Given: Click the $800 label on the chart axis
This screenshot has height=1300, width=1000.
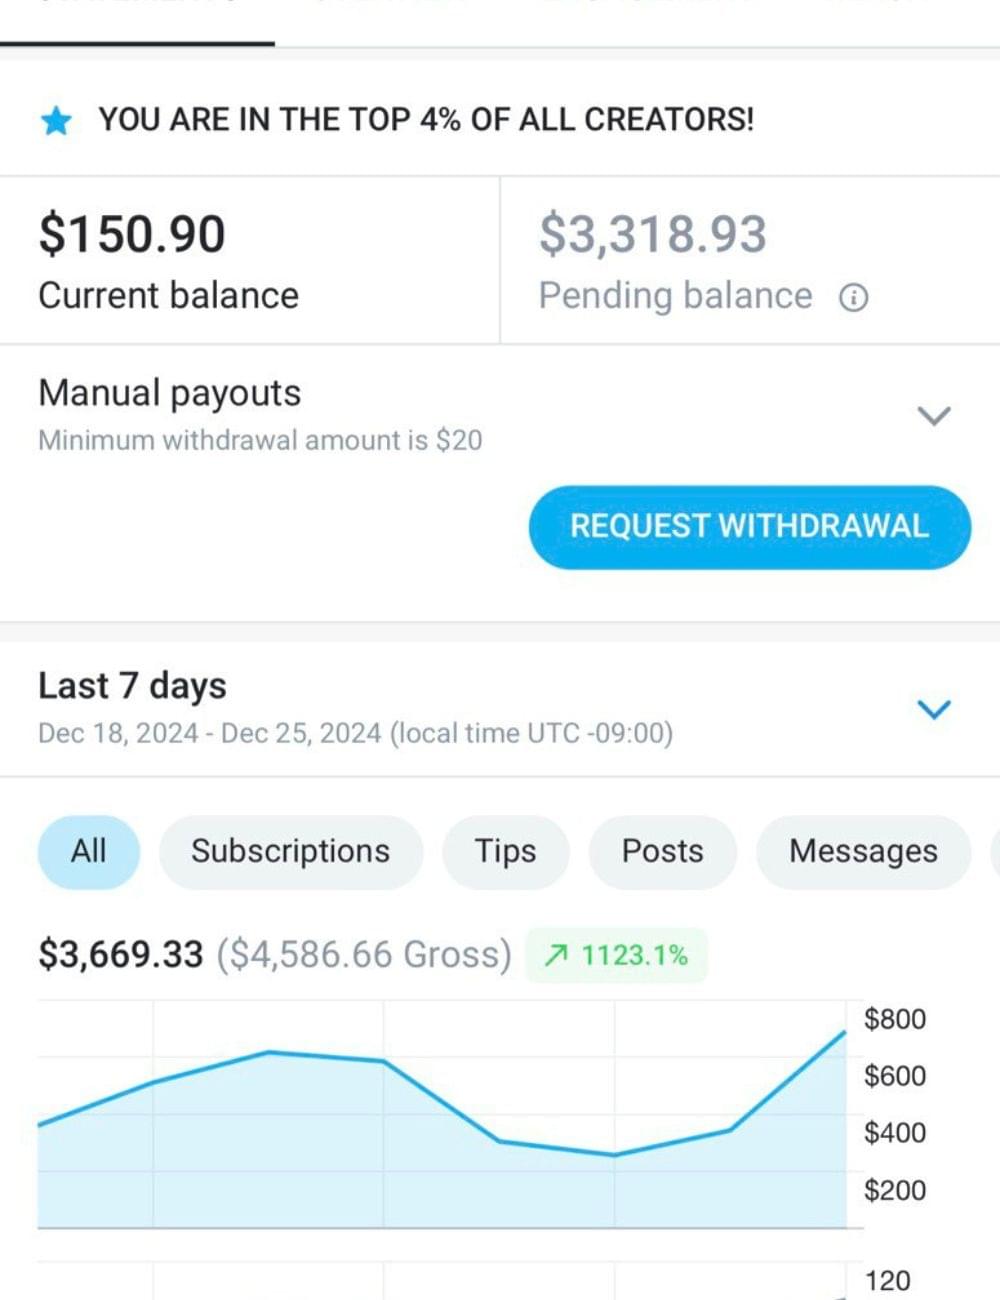Looking at the screenshot, I should coord(894,1019).
